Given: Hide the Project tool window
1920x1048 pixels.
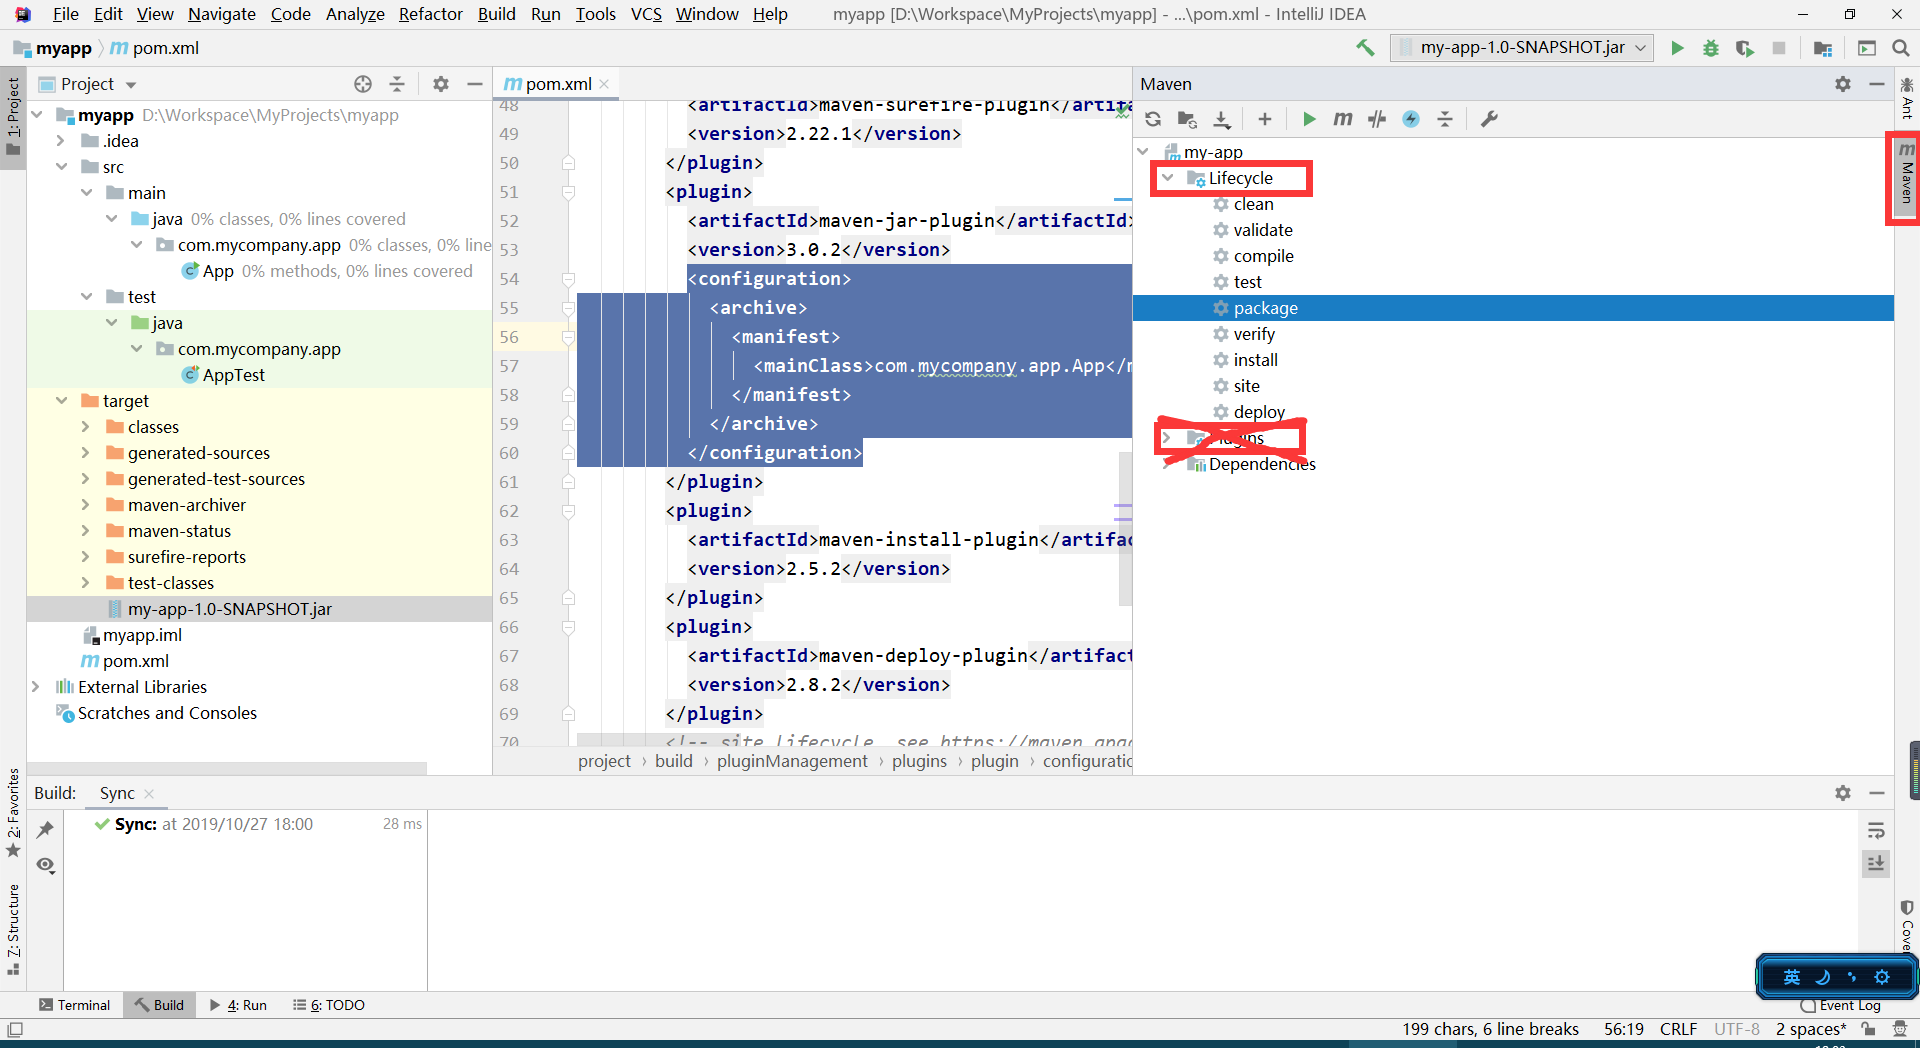Looking at the screenshot, I should coord(475,84).
